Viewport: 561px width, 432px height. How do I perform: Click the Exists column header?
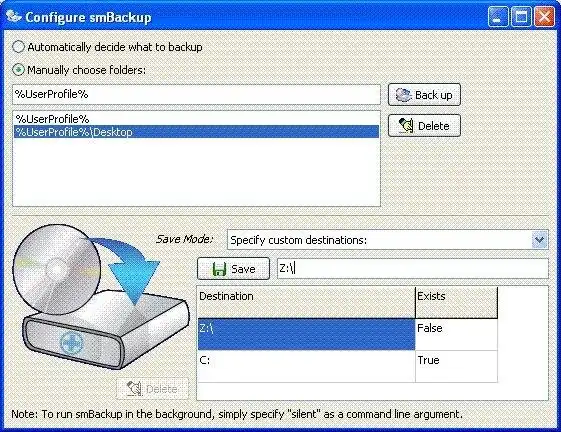[457, 302]
